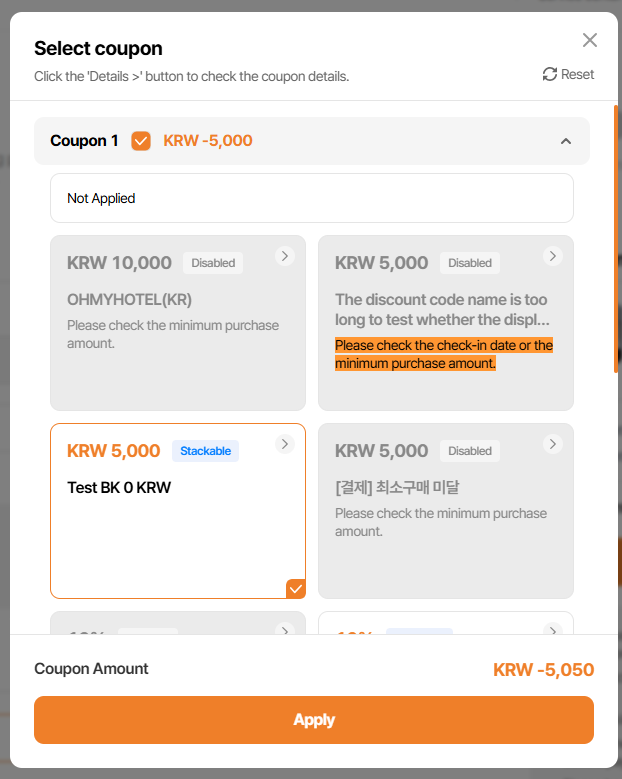Click the Reset refresh icon
Screen dimensions: 622x779
(550, 74)
